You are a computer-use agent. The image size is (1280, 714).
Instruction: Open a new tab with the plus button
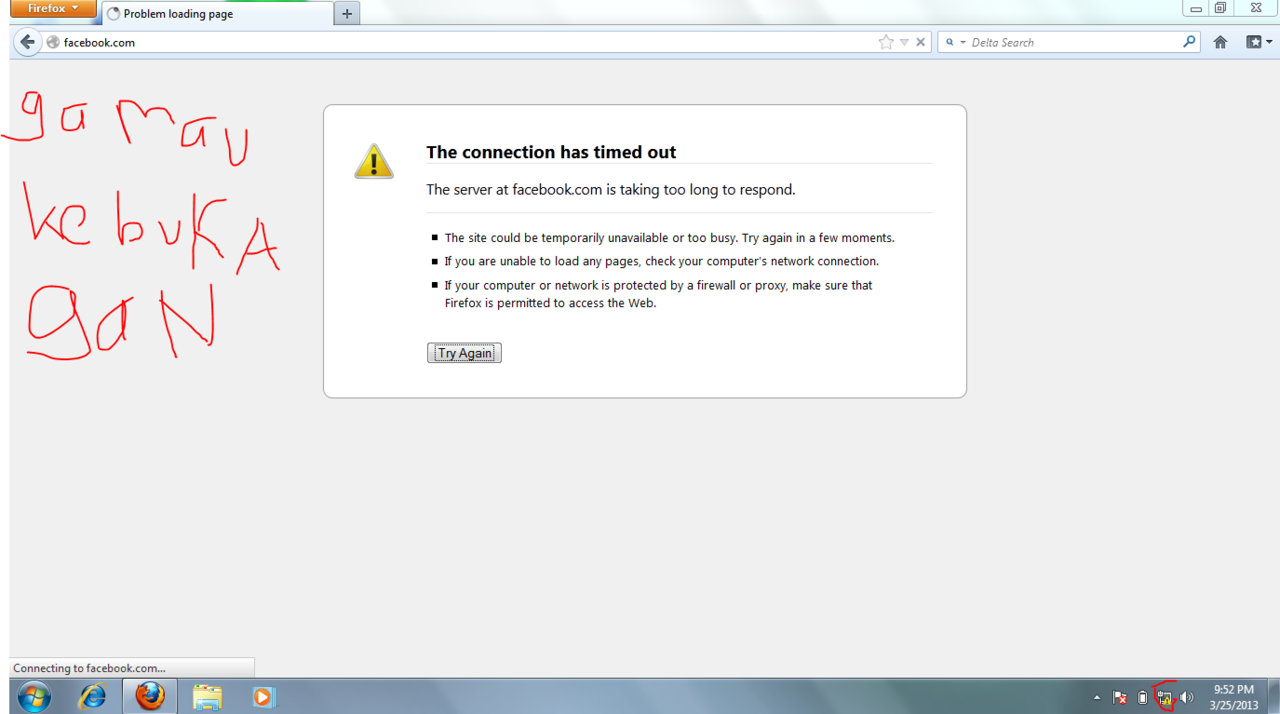point(347,14)
